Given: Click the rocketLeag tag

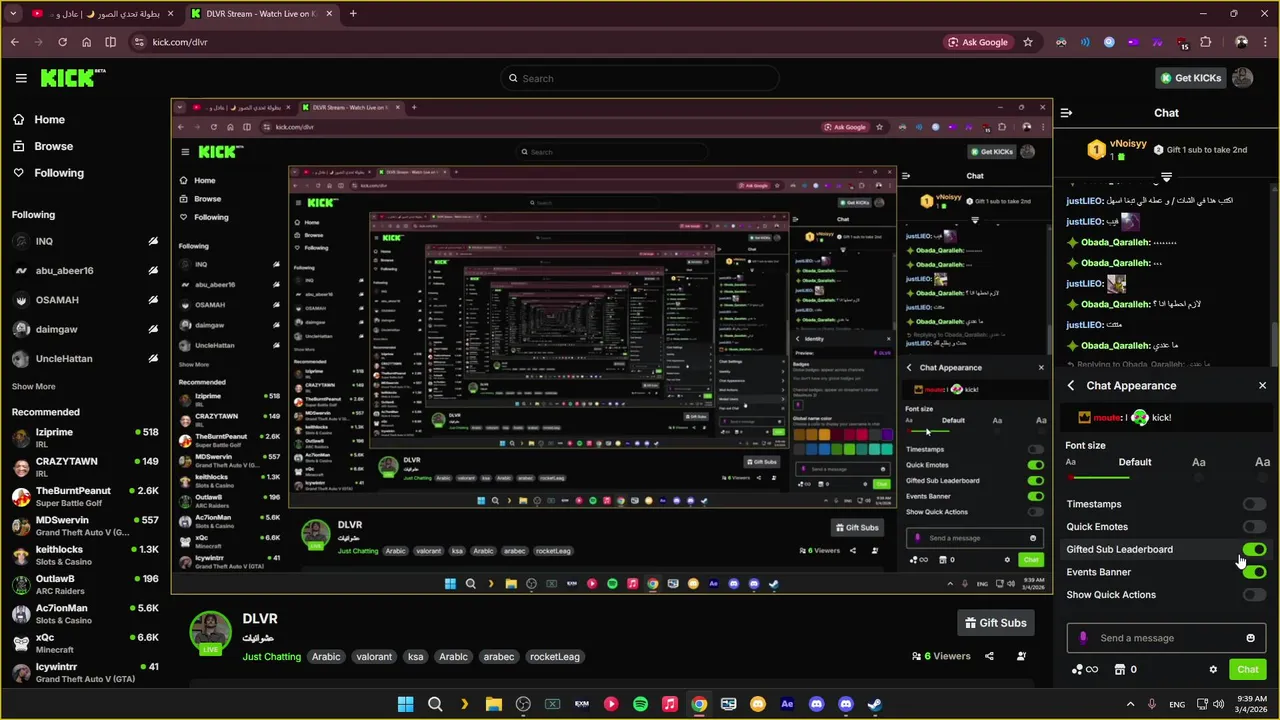Looking at the screenshot, I should pos(555,657).
